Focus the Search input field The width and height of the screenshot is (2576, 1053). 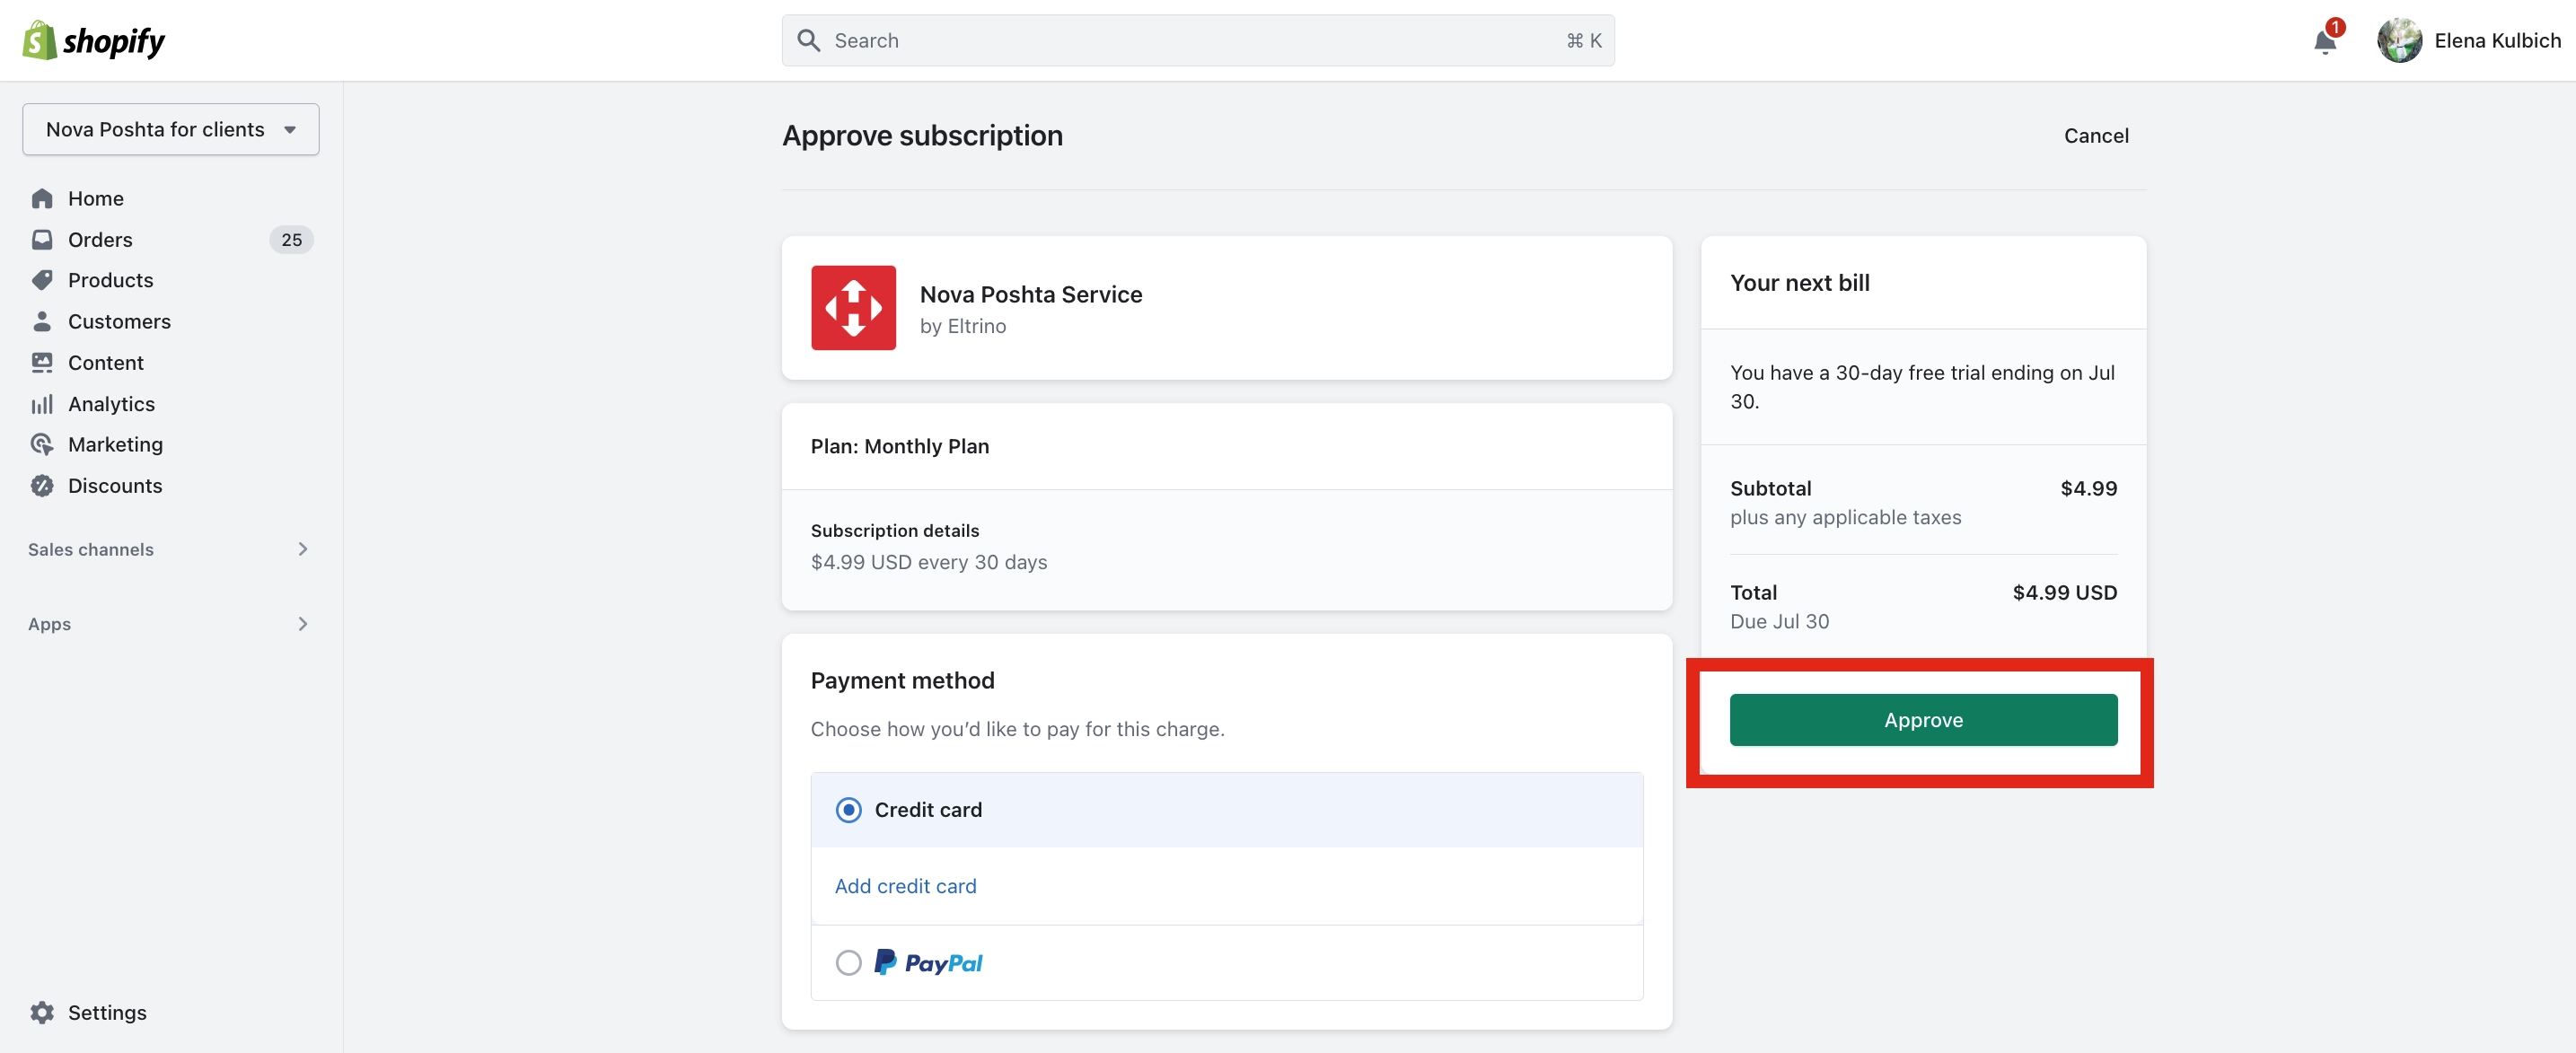[1198, 41]
